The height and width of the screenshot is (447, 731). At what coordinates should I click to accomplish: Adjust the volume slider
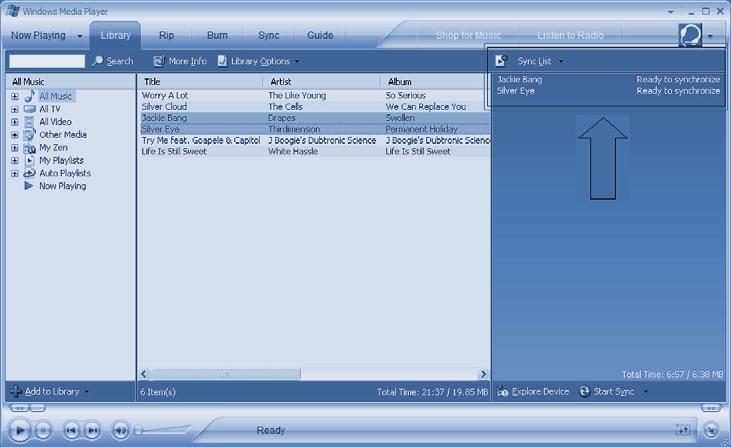pos(162,430)
